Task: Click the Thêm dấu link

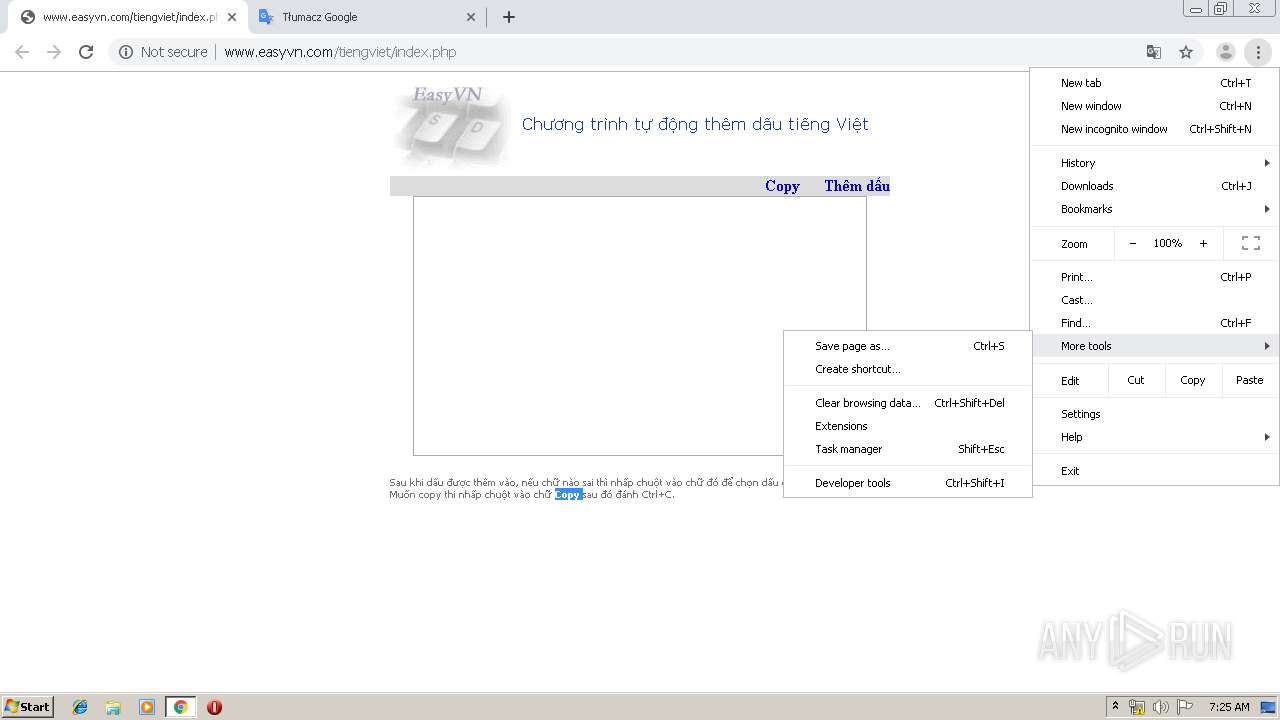Action: 857,186
